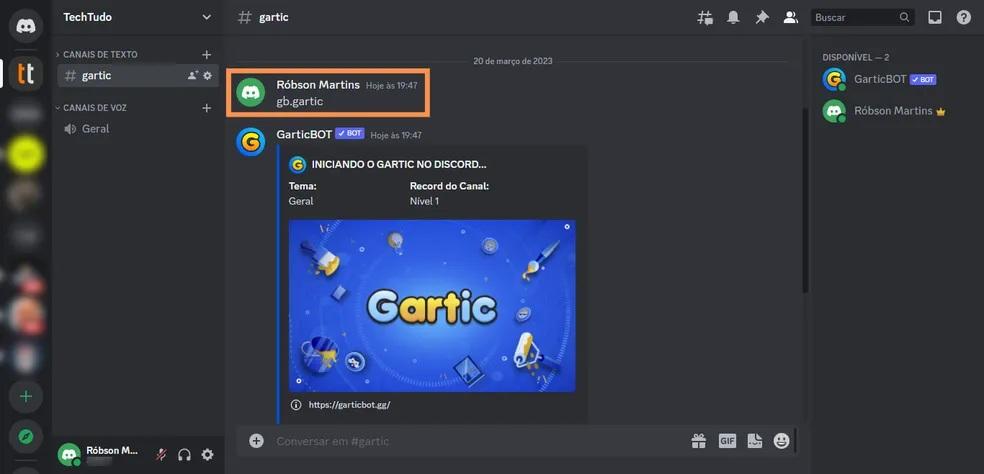Toggle member list visibility icon
The width and height of the screenshot is (984, 474).
coord(791,18)
